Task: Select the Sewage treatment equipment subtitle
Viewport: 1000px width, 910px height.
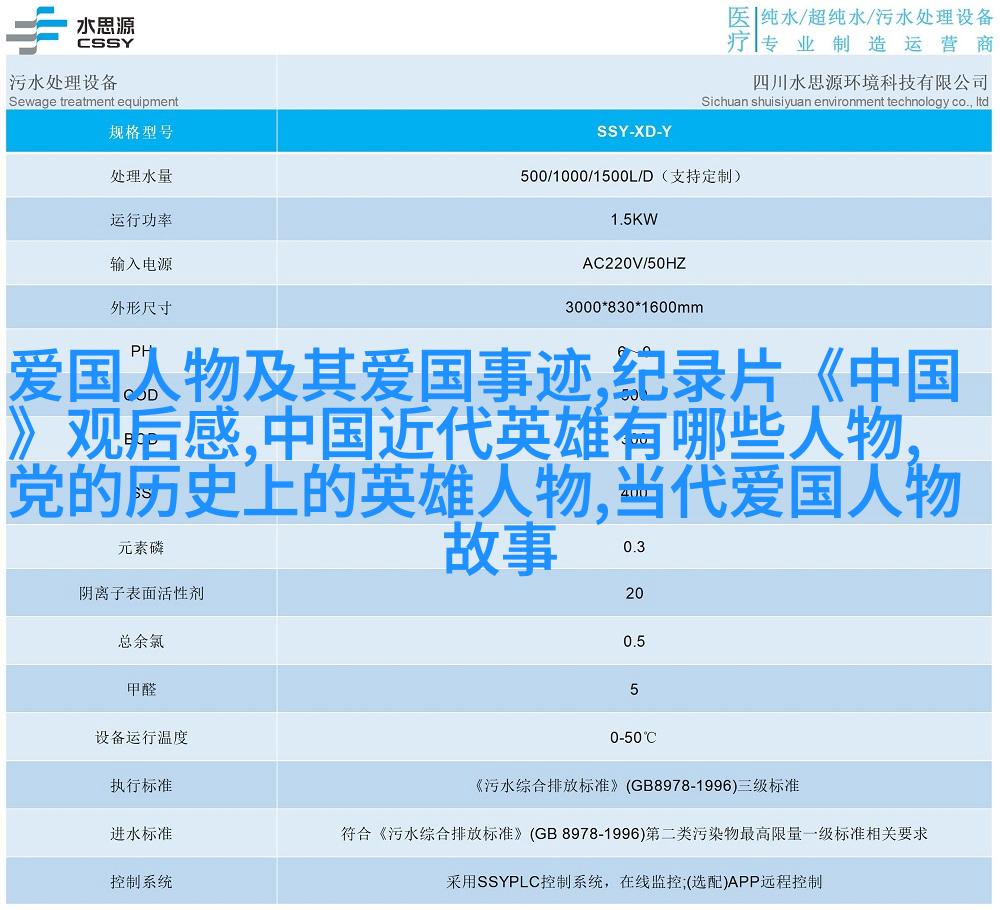Action: (x=93, y=101)
